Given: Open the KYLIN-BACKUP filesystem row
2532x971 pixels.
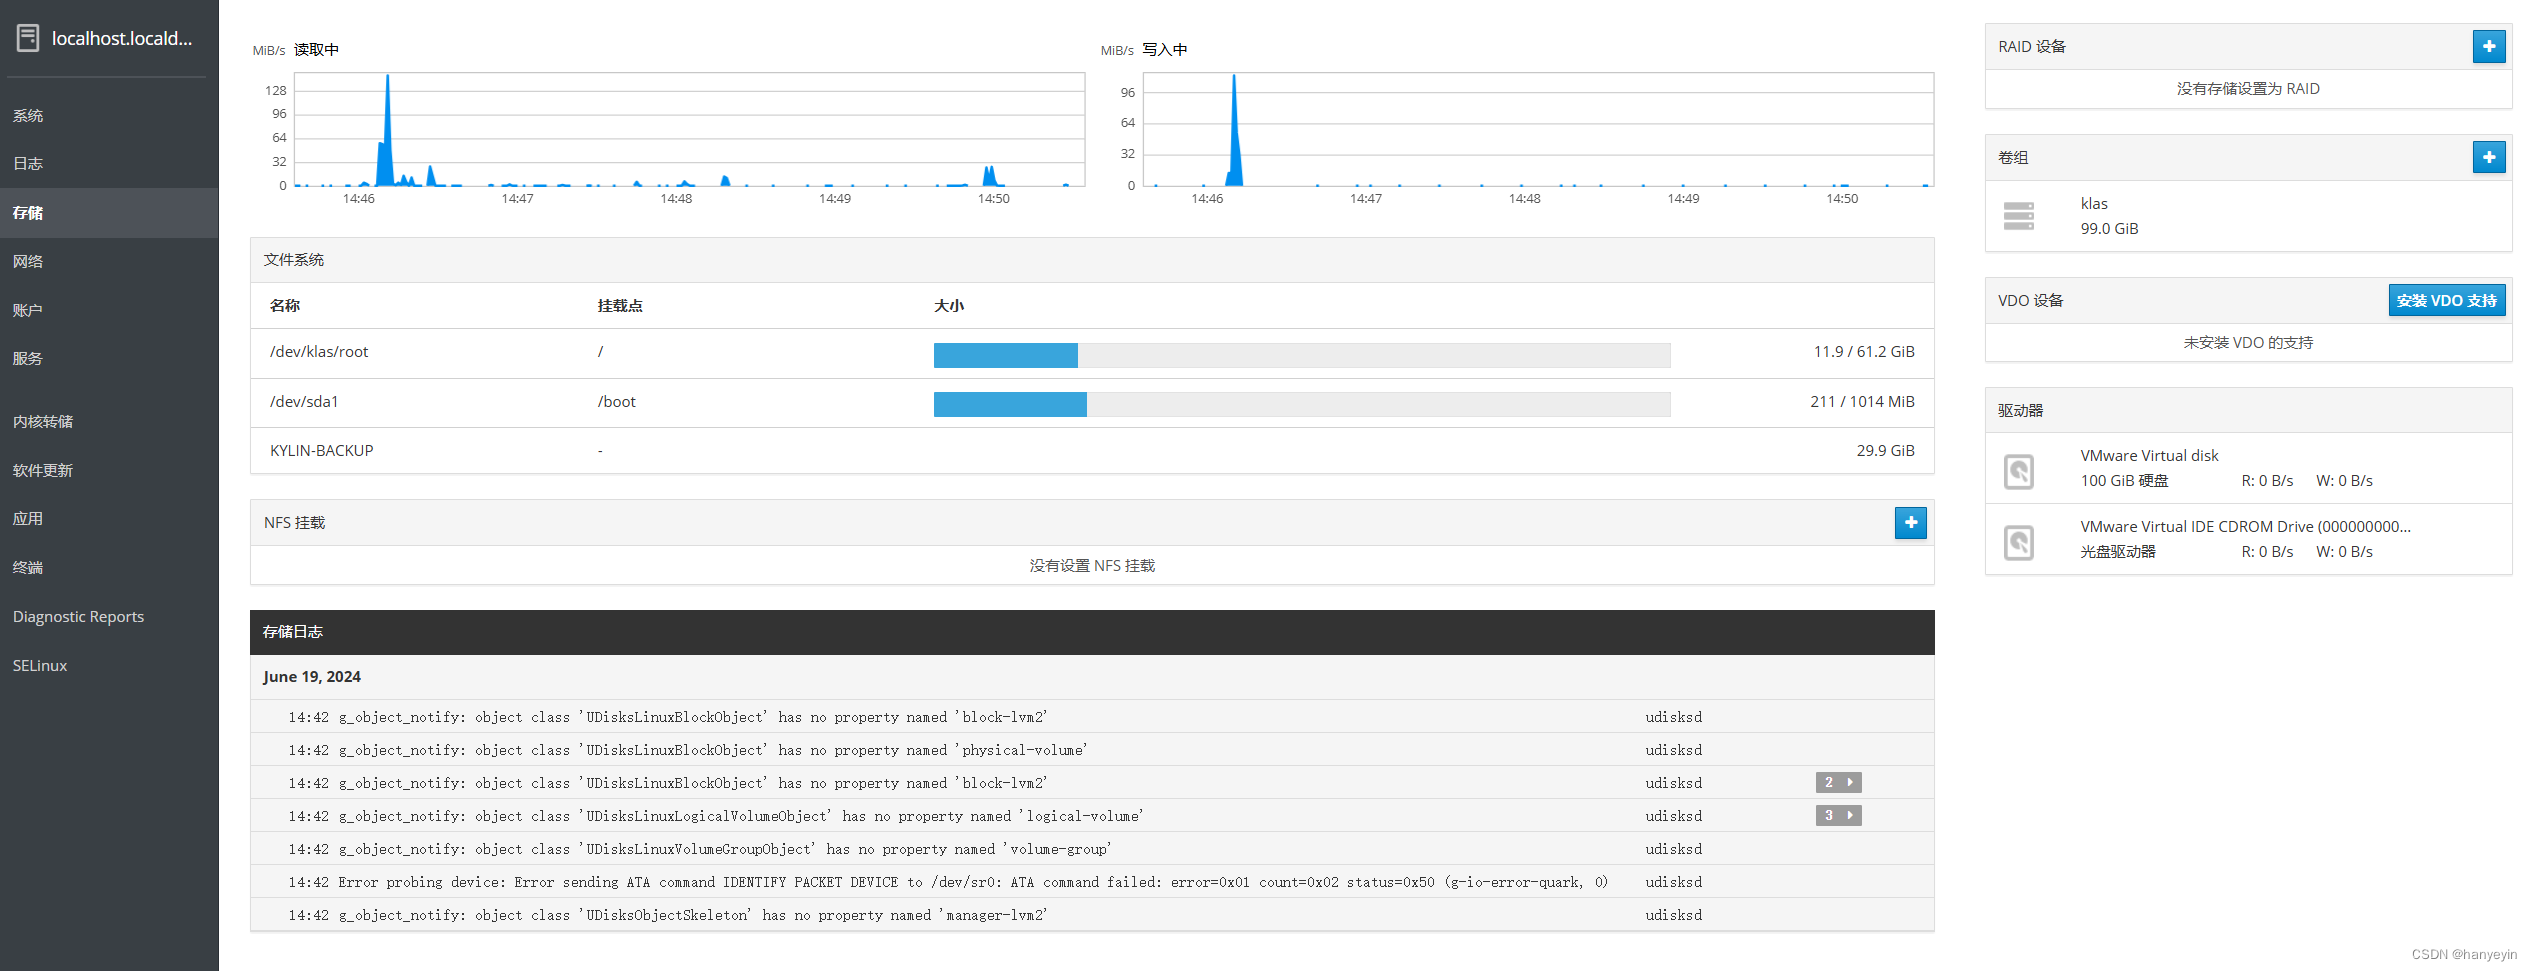Looking at the screenshot, I should 1092,451.
